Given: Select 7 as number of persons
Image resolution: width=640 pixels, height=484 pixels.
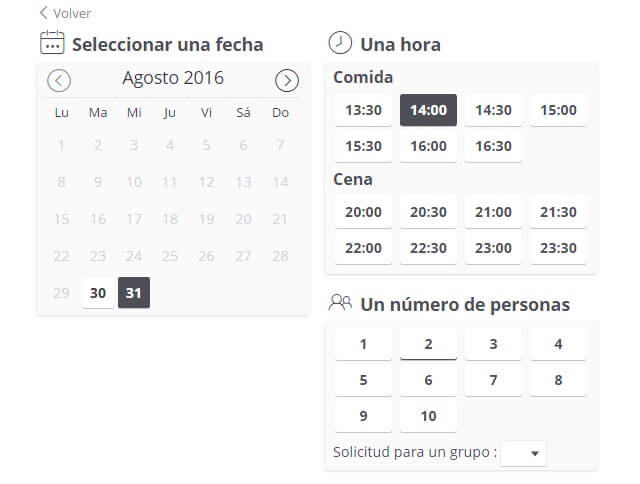Looking at the screenshot, I should click(x=493, y=380).
